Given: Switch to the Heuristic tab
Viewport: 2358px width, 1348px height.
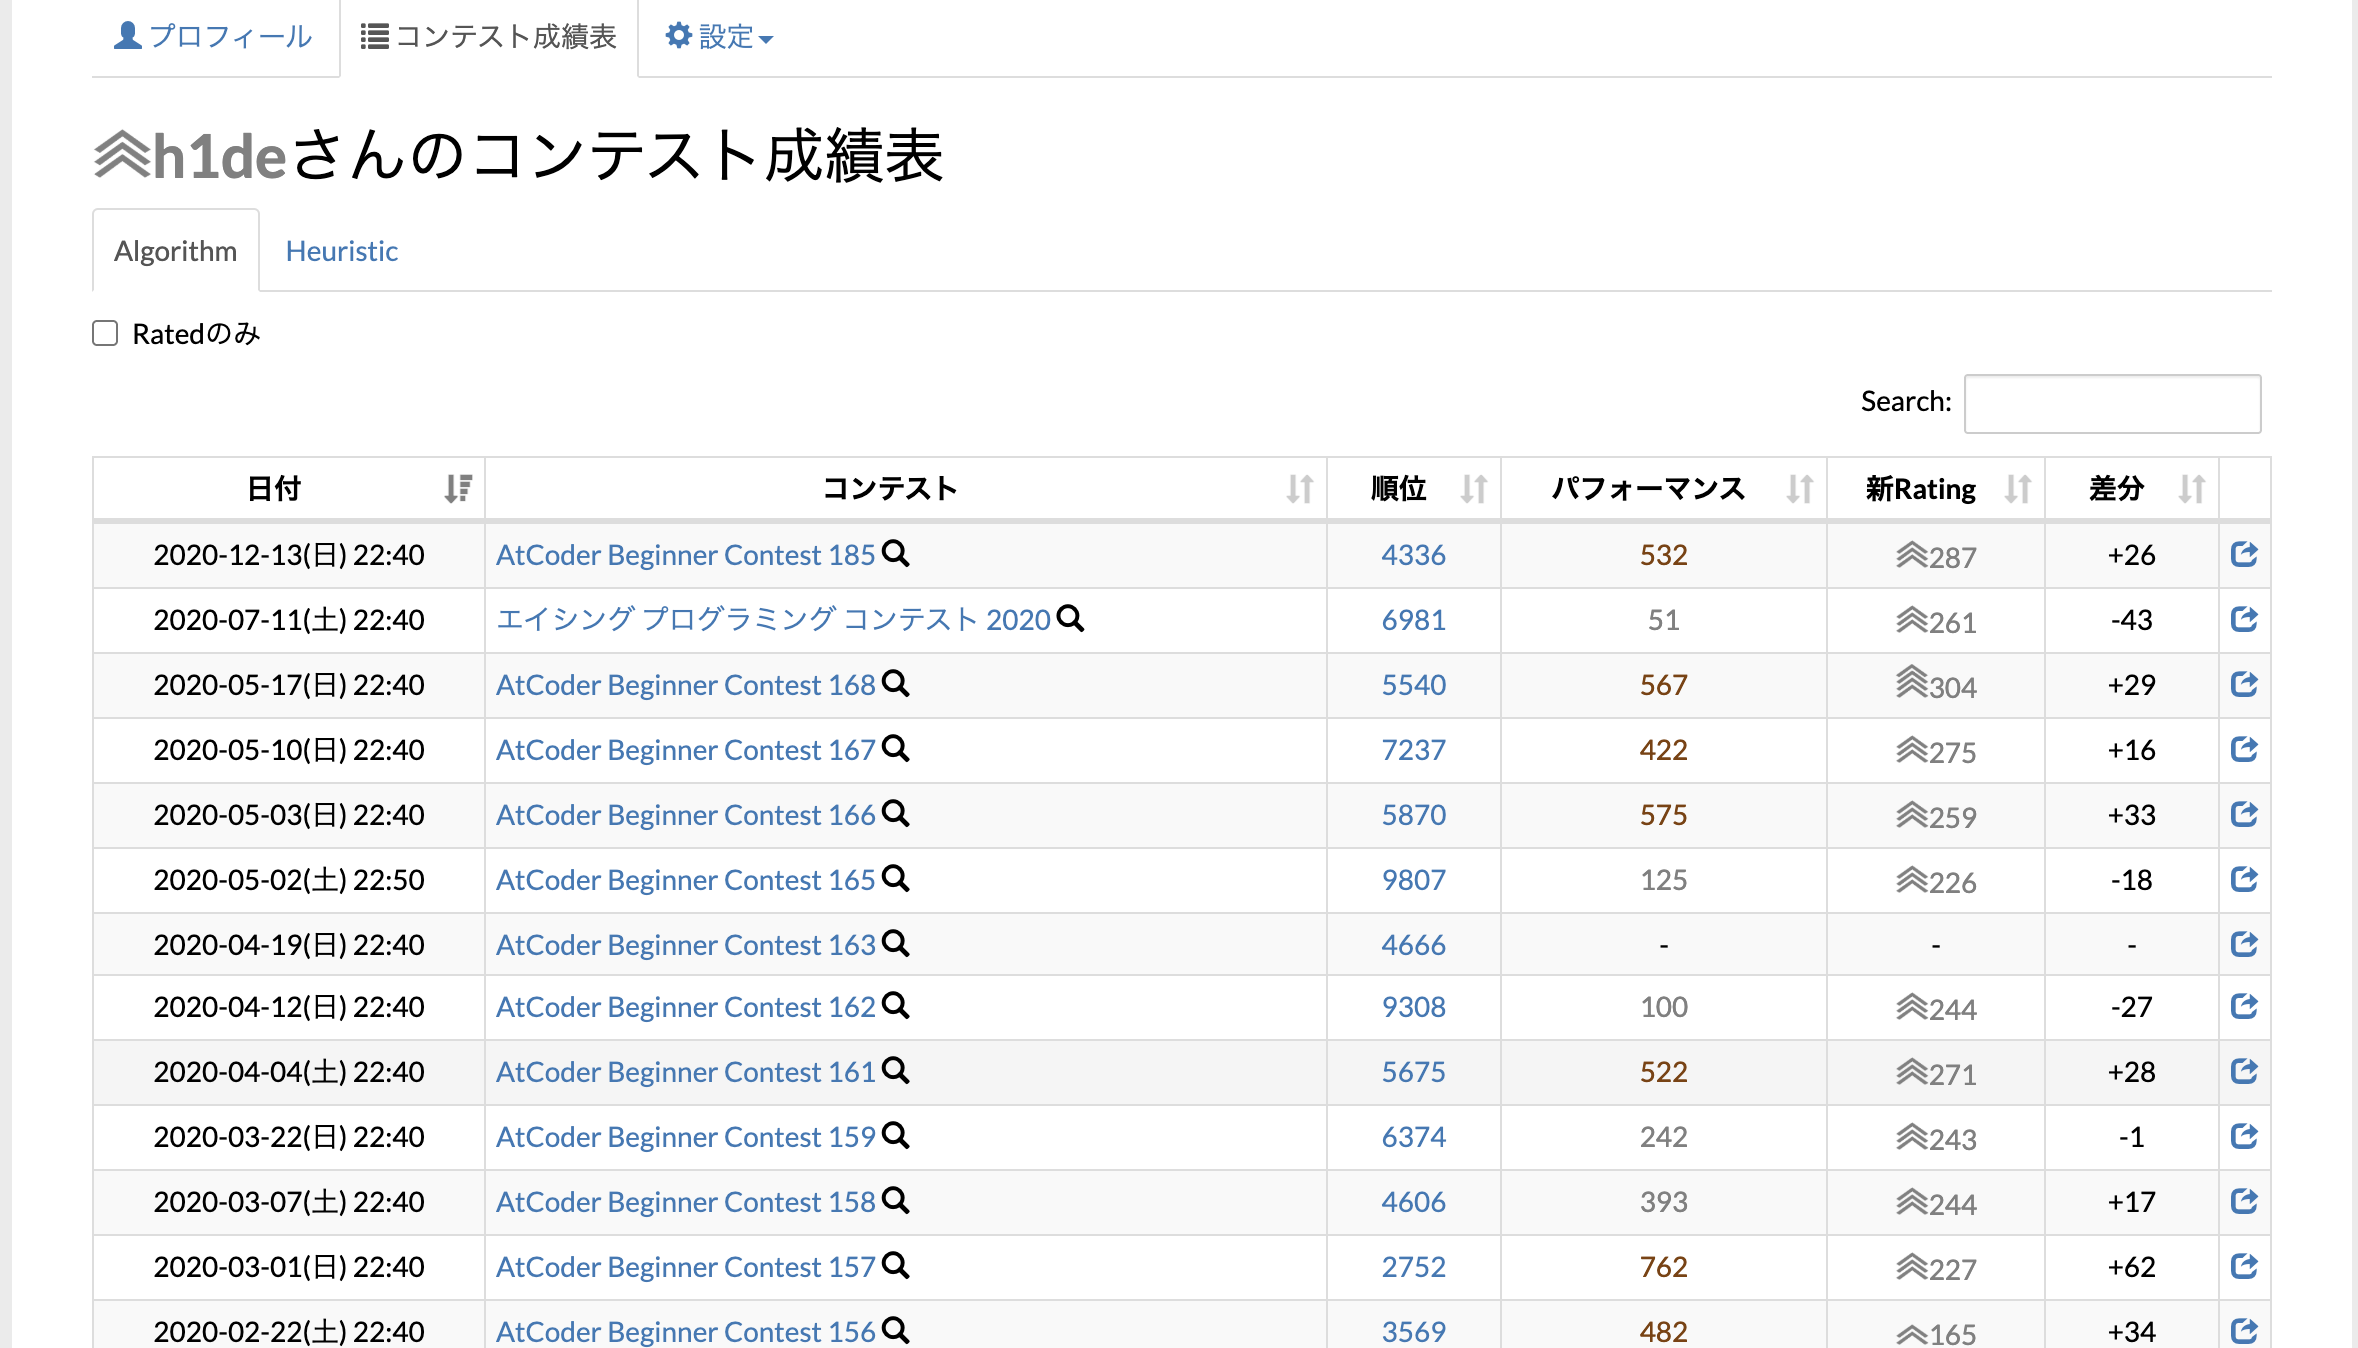Looking at the screenshot, I should pyautogui.click(x=341, y=251).
